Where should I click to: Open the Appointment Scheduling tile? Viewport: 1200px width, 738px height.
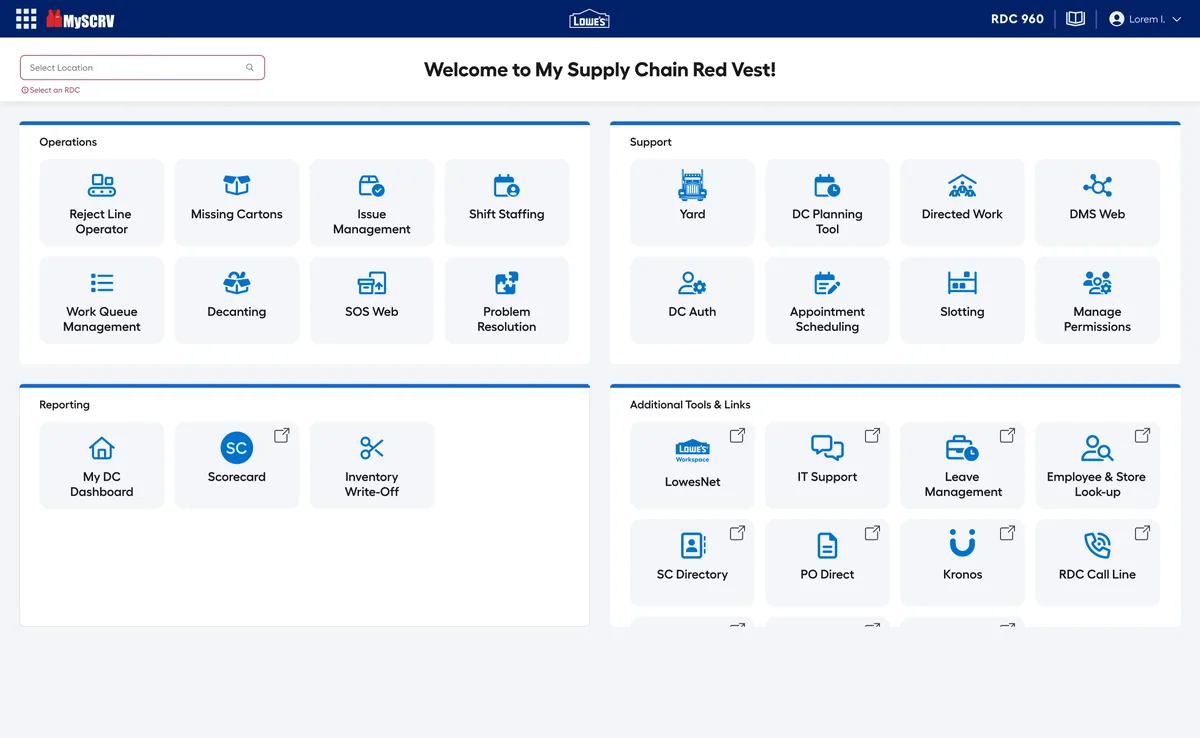coord(827,300)
